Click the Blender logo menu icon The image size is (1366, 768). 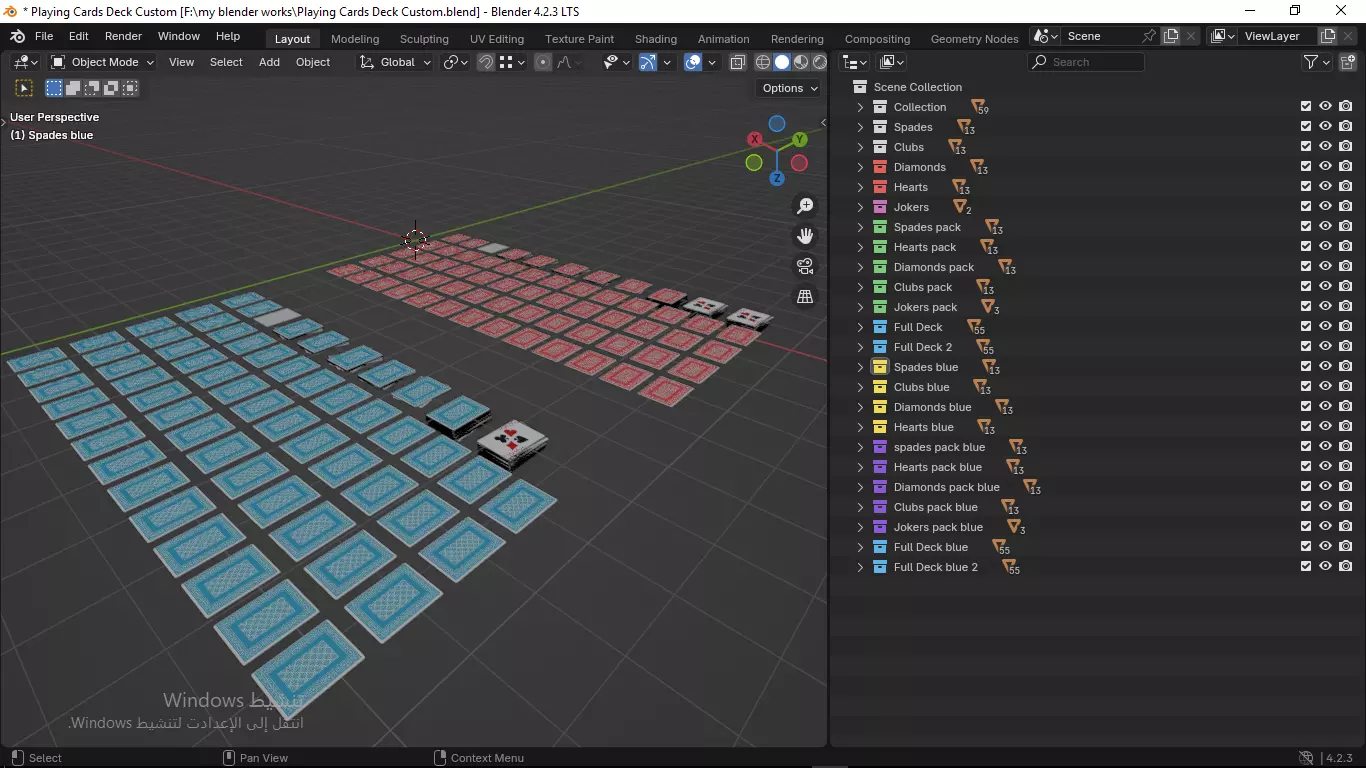pyautogui.click(x=17, y=36)
